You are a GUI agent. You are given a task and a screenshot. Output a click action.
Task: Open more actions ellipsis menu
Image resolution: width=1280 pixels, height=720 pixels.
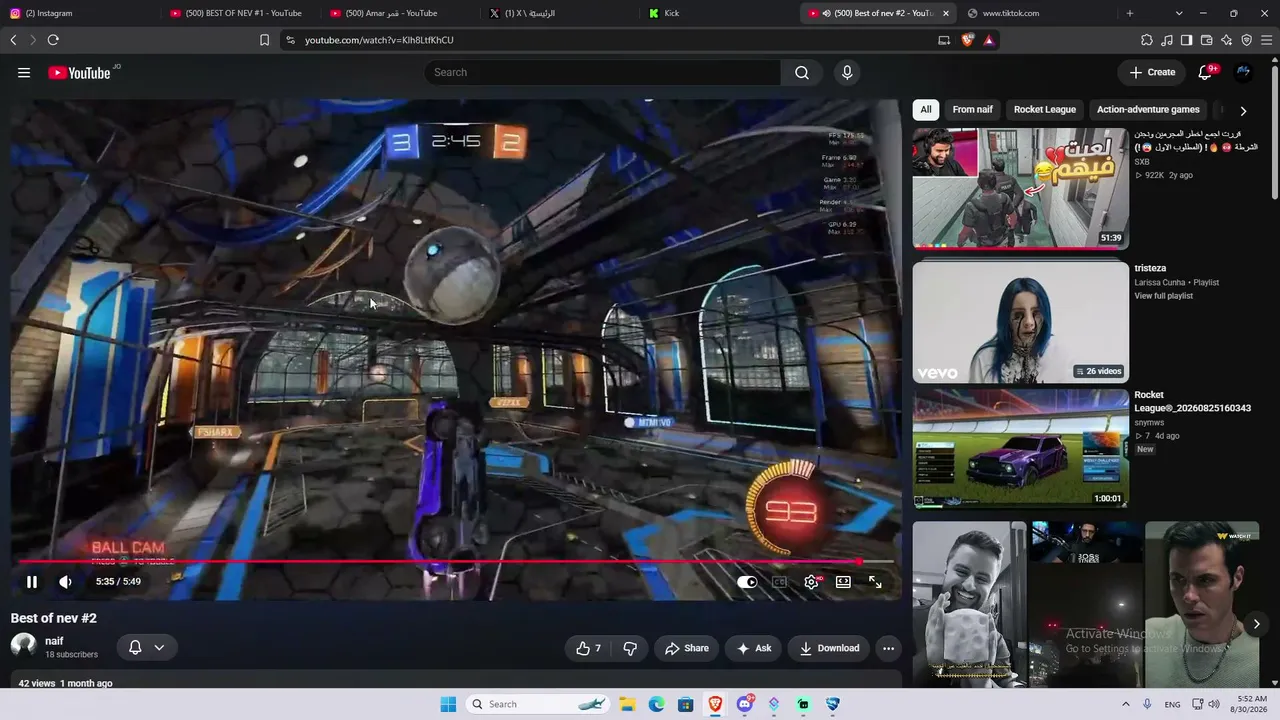click(x=888, y=648)
